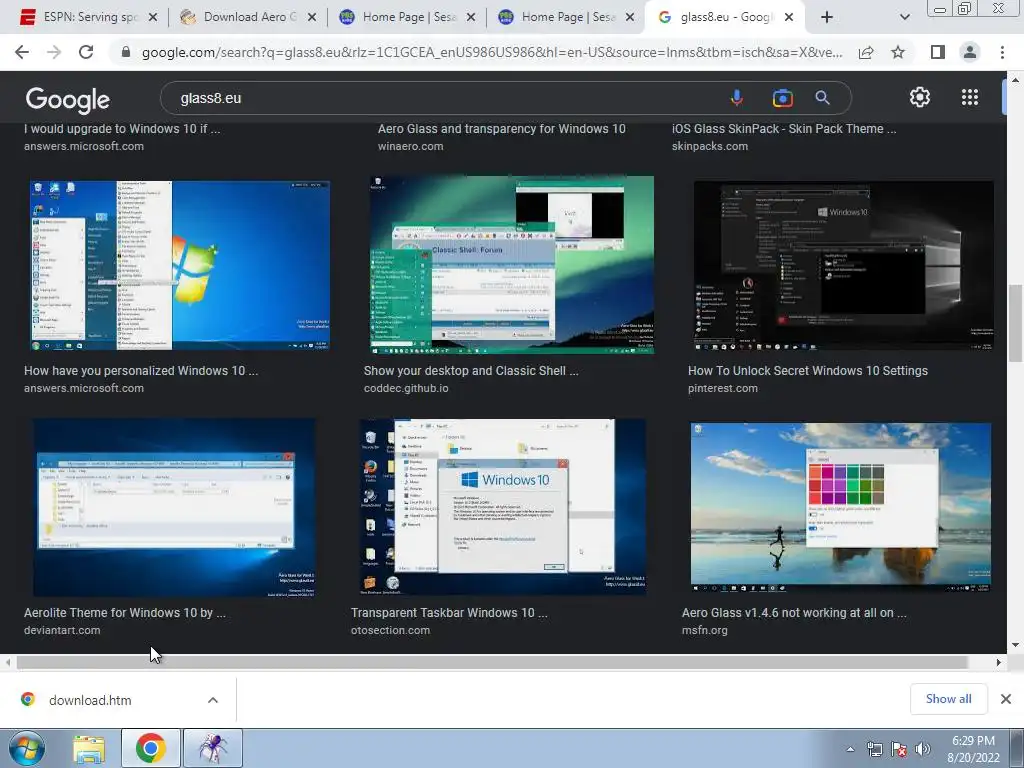Open 'Aero Glass and transparency for Windows 10'

502,129
